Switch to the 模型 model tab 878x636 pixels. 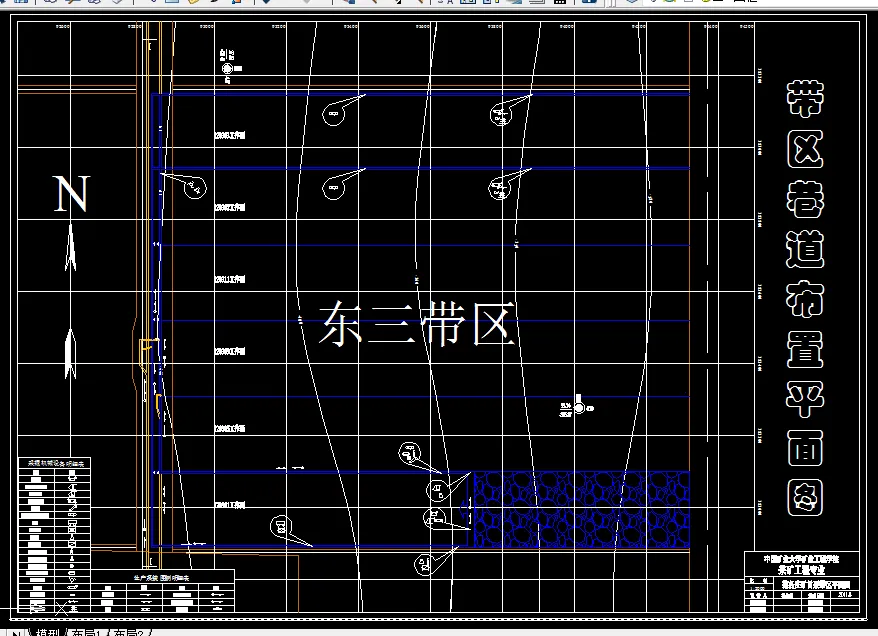(x=48, y=632)
